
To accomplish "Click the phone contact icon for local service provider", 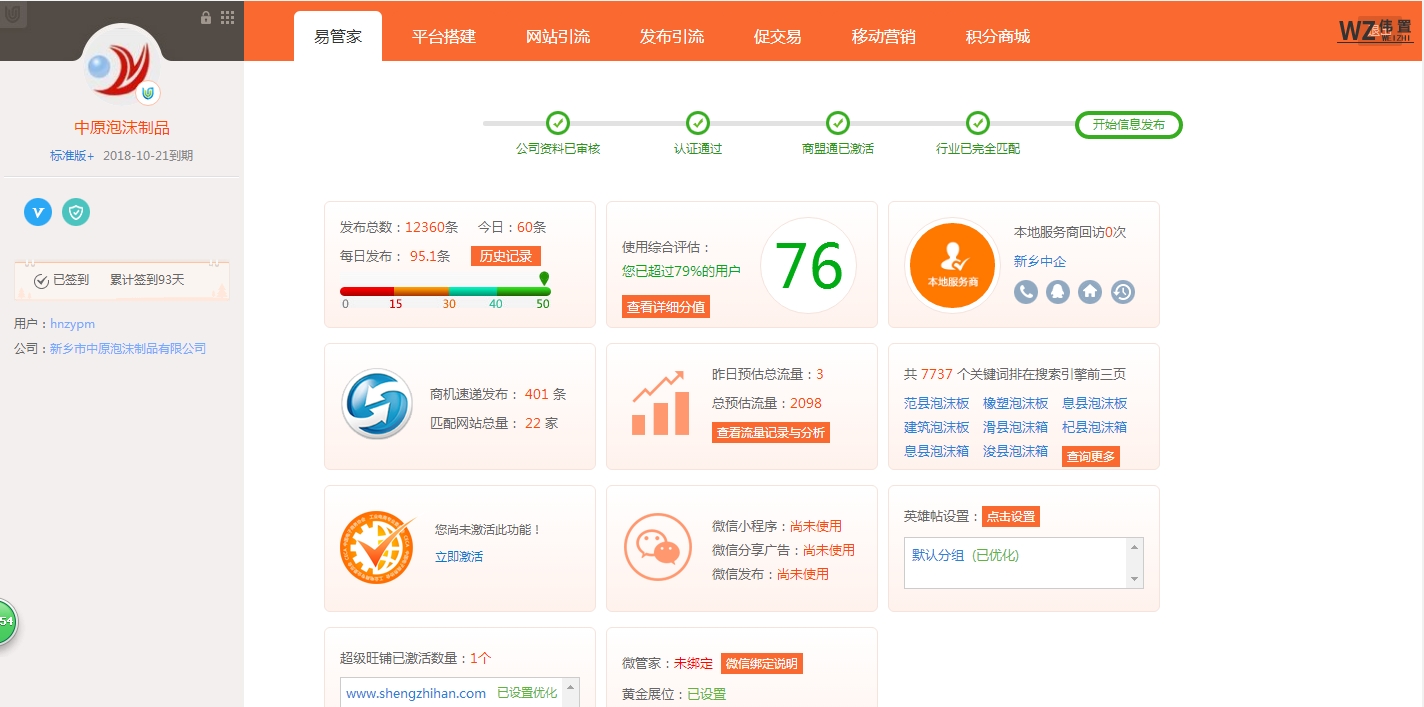I will click(x=1026, y=292).
